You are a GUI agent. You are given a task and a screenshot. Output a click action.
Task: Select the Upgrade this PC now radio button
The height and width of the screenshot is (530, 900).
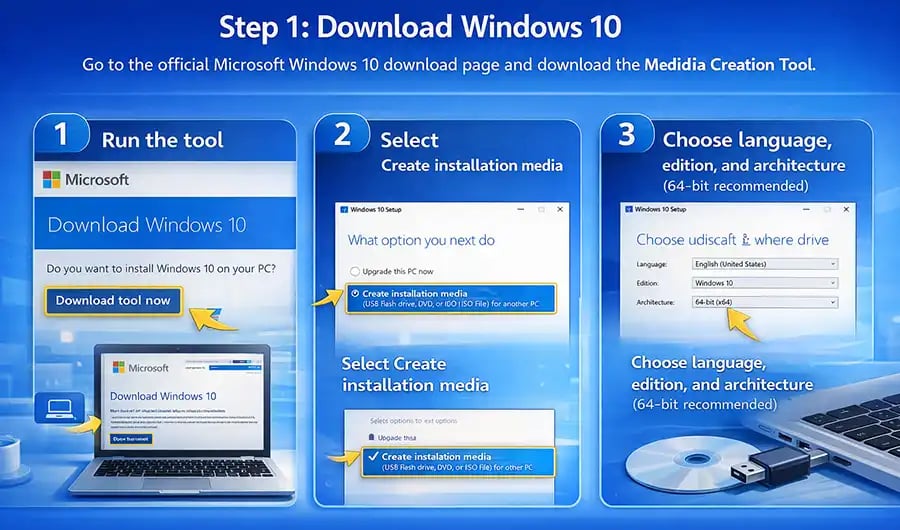pyautogui.click(x=355, y=271)
